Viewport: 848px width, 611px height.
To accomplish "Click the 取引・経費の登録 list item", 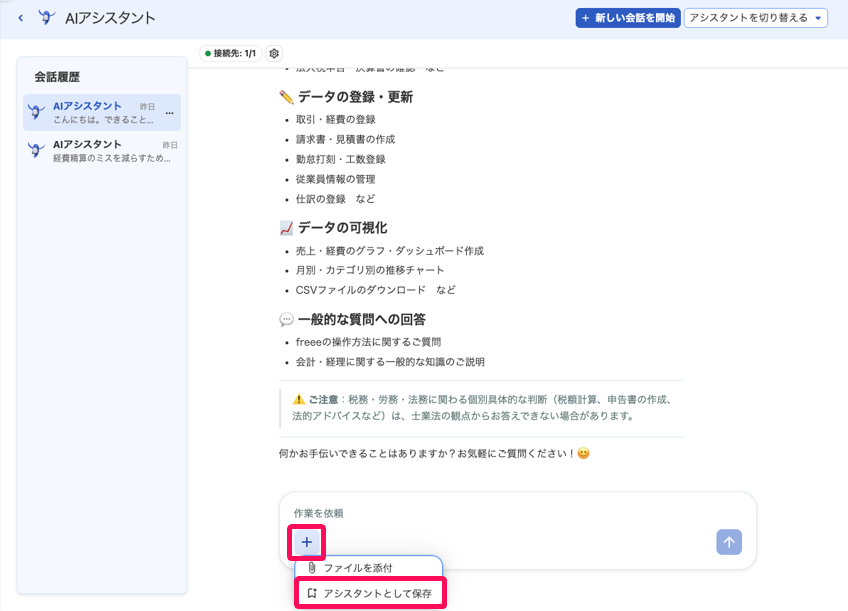I will pos(335,119).
